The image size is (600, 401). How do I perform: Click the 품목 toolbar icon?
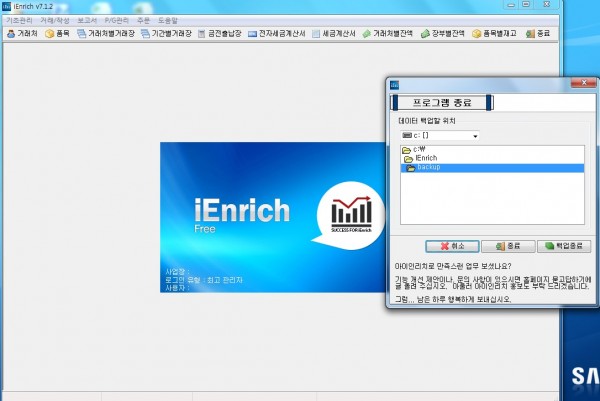coord(59,33)
